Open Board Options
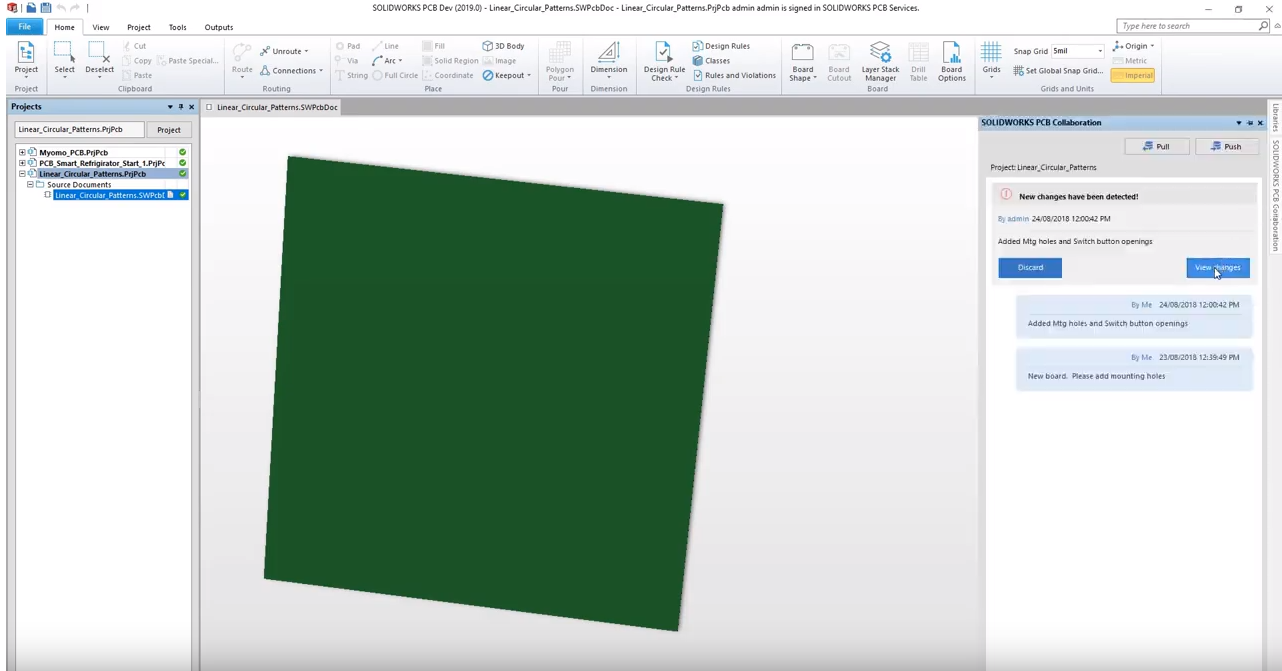The image size is (1282, 671). 951,60
